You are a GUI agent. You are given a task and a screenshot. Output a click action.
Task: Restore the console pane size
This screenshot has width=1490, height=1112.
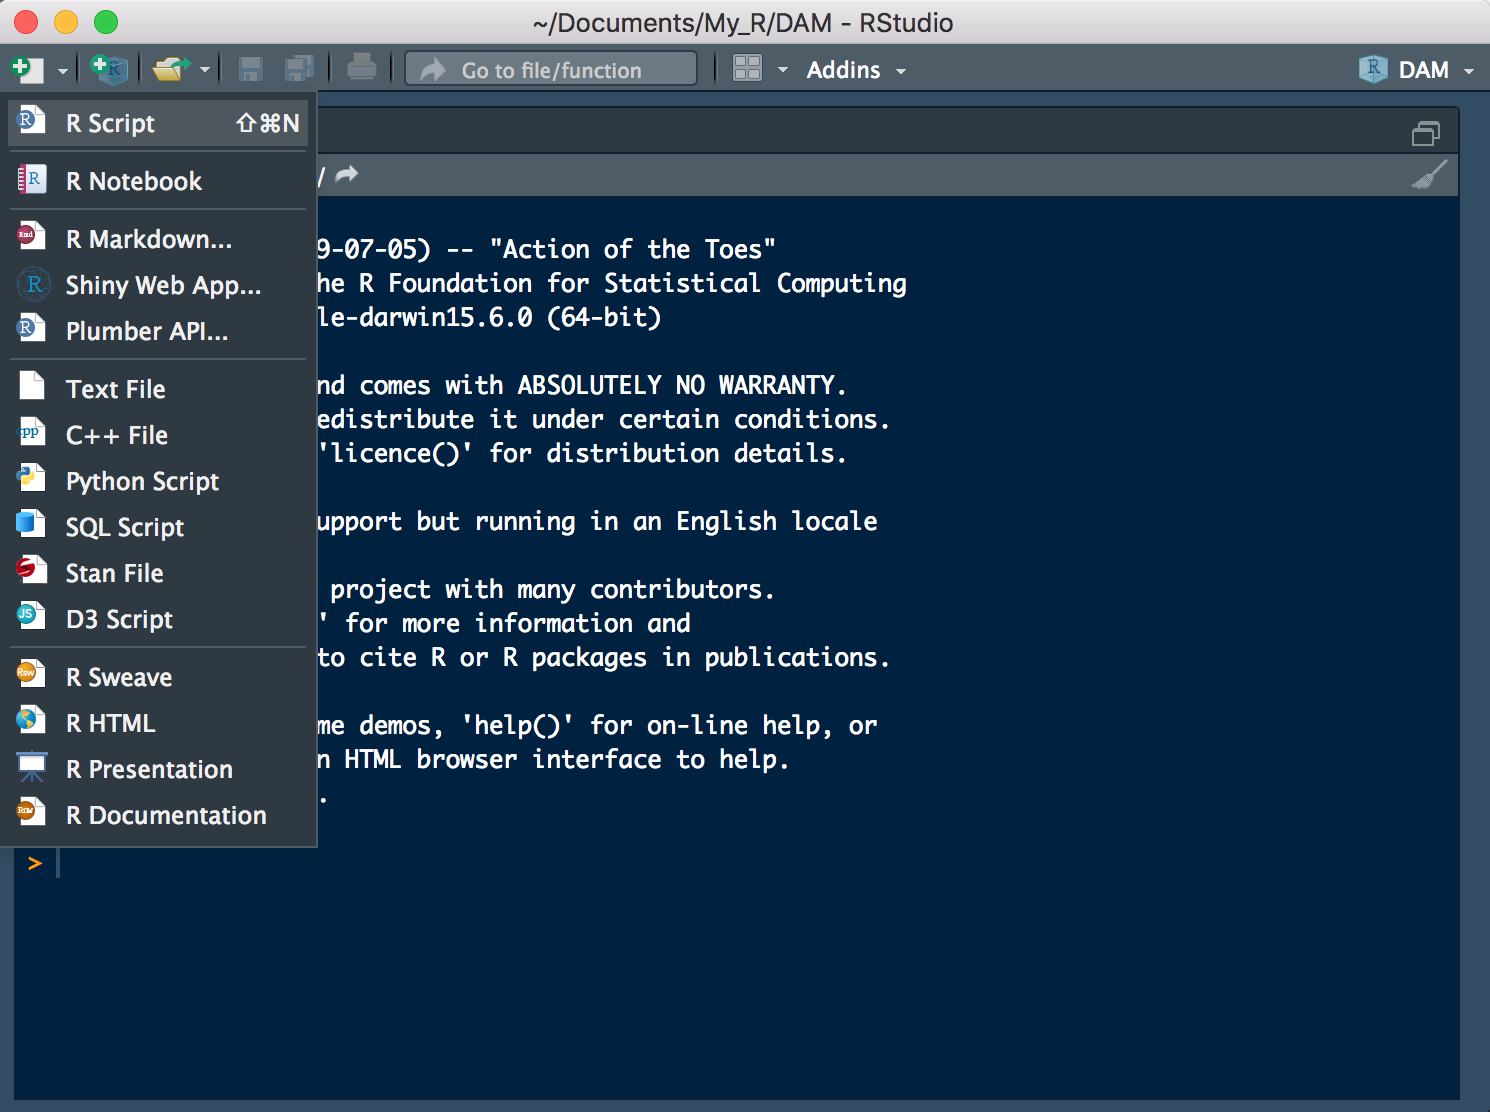click(x=1425, y=133)
